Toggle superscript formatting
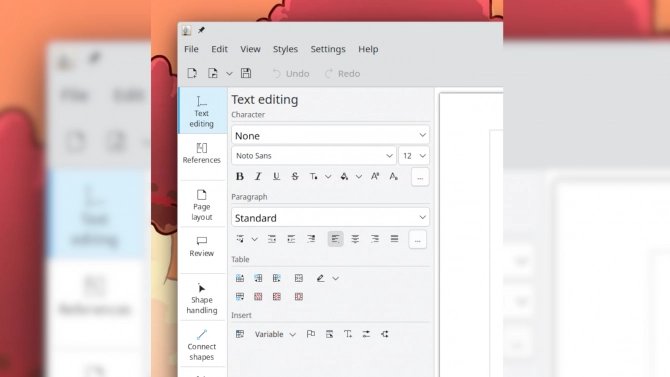Image resolution: width=670 pixels, height=377 pixels. point(375,177)
